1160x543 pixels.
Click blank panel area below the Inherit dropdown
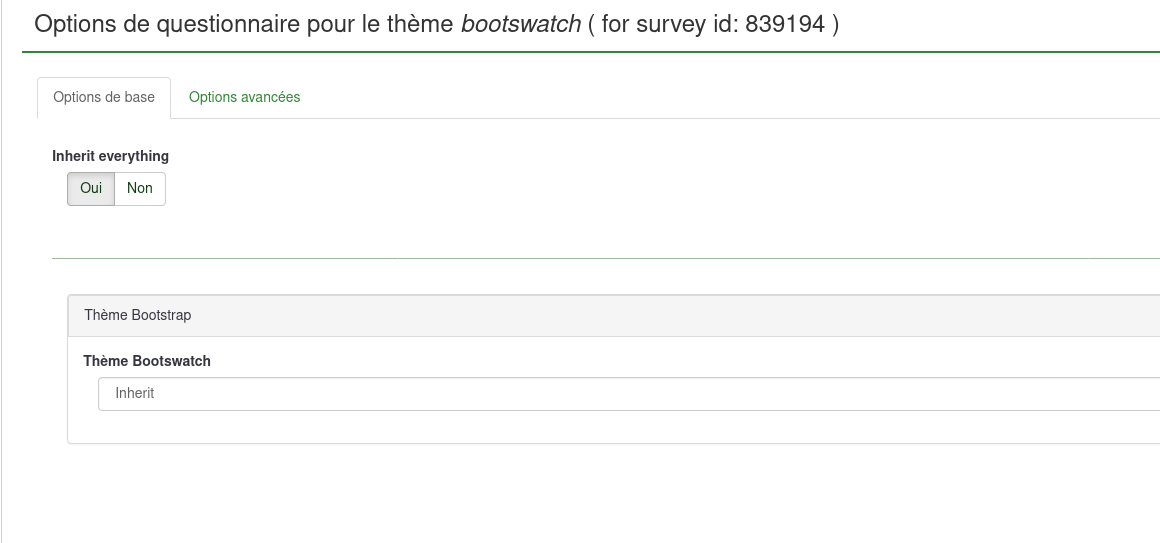600,427
